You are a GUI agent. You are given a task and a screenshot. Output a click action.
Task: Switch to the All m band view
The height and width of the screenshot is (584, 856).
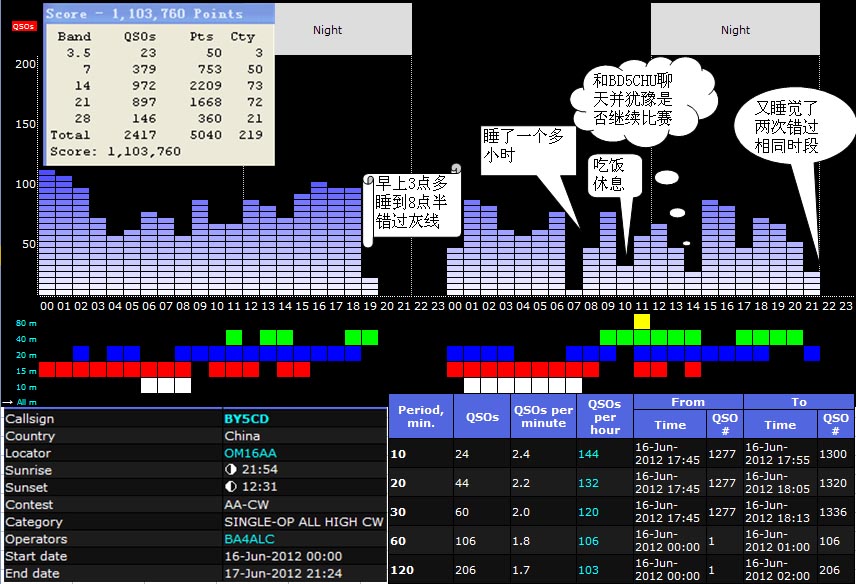[29, 401]
